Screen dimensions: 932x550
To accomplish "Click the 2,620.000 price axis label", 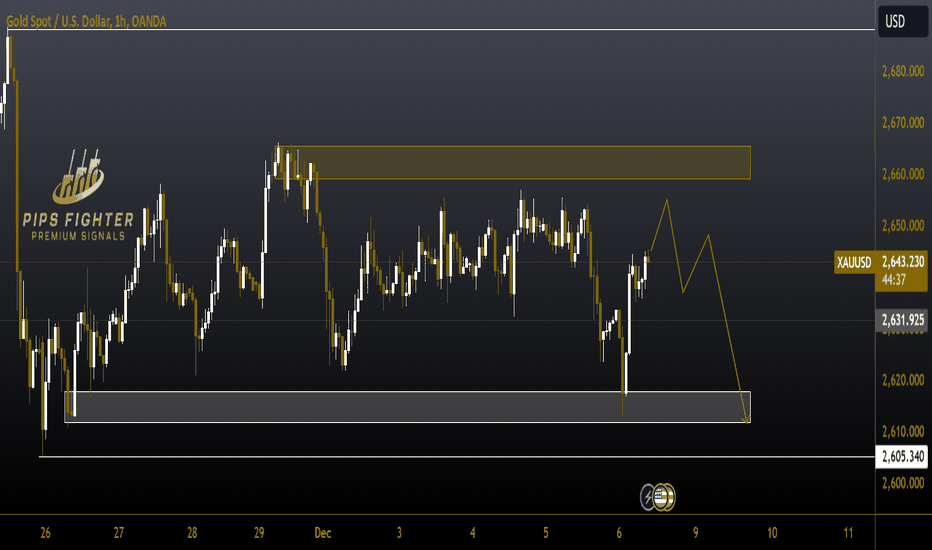I will pos(903,380).
